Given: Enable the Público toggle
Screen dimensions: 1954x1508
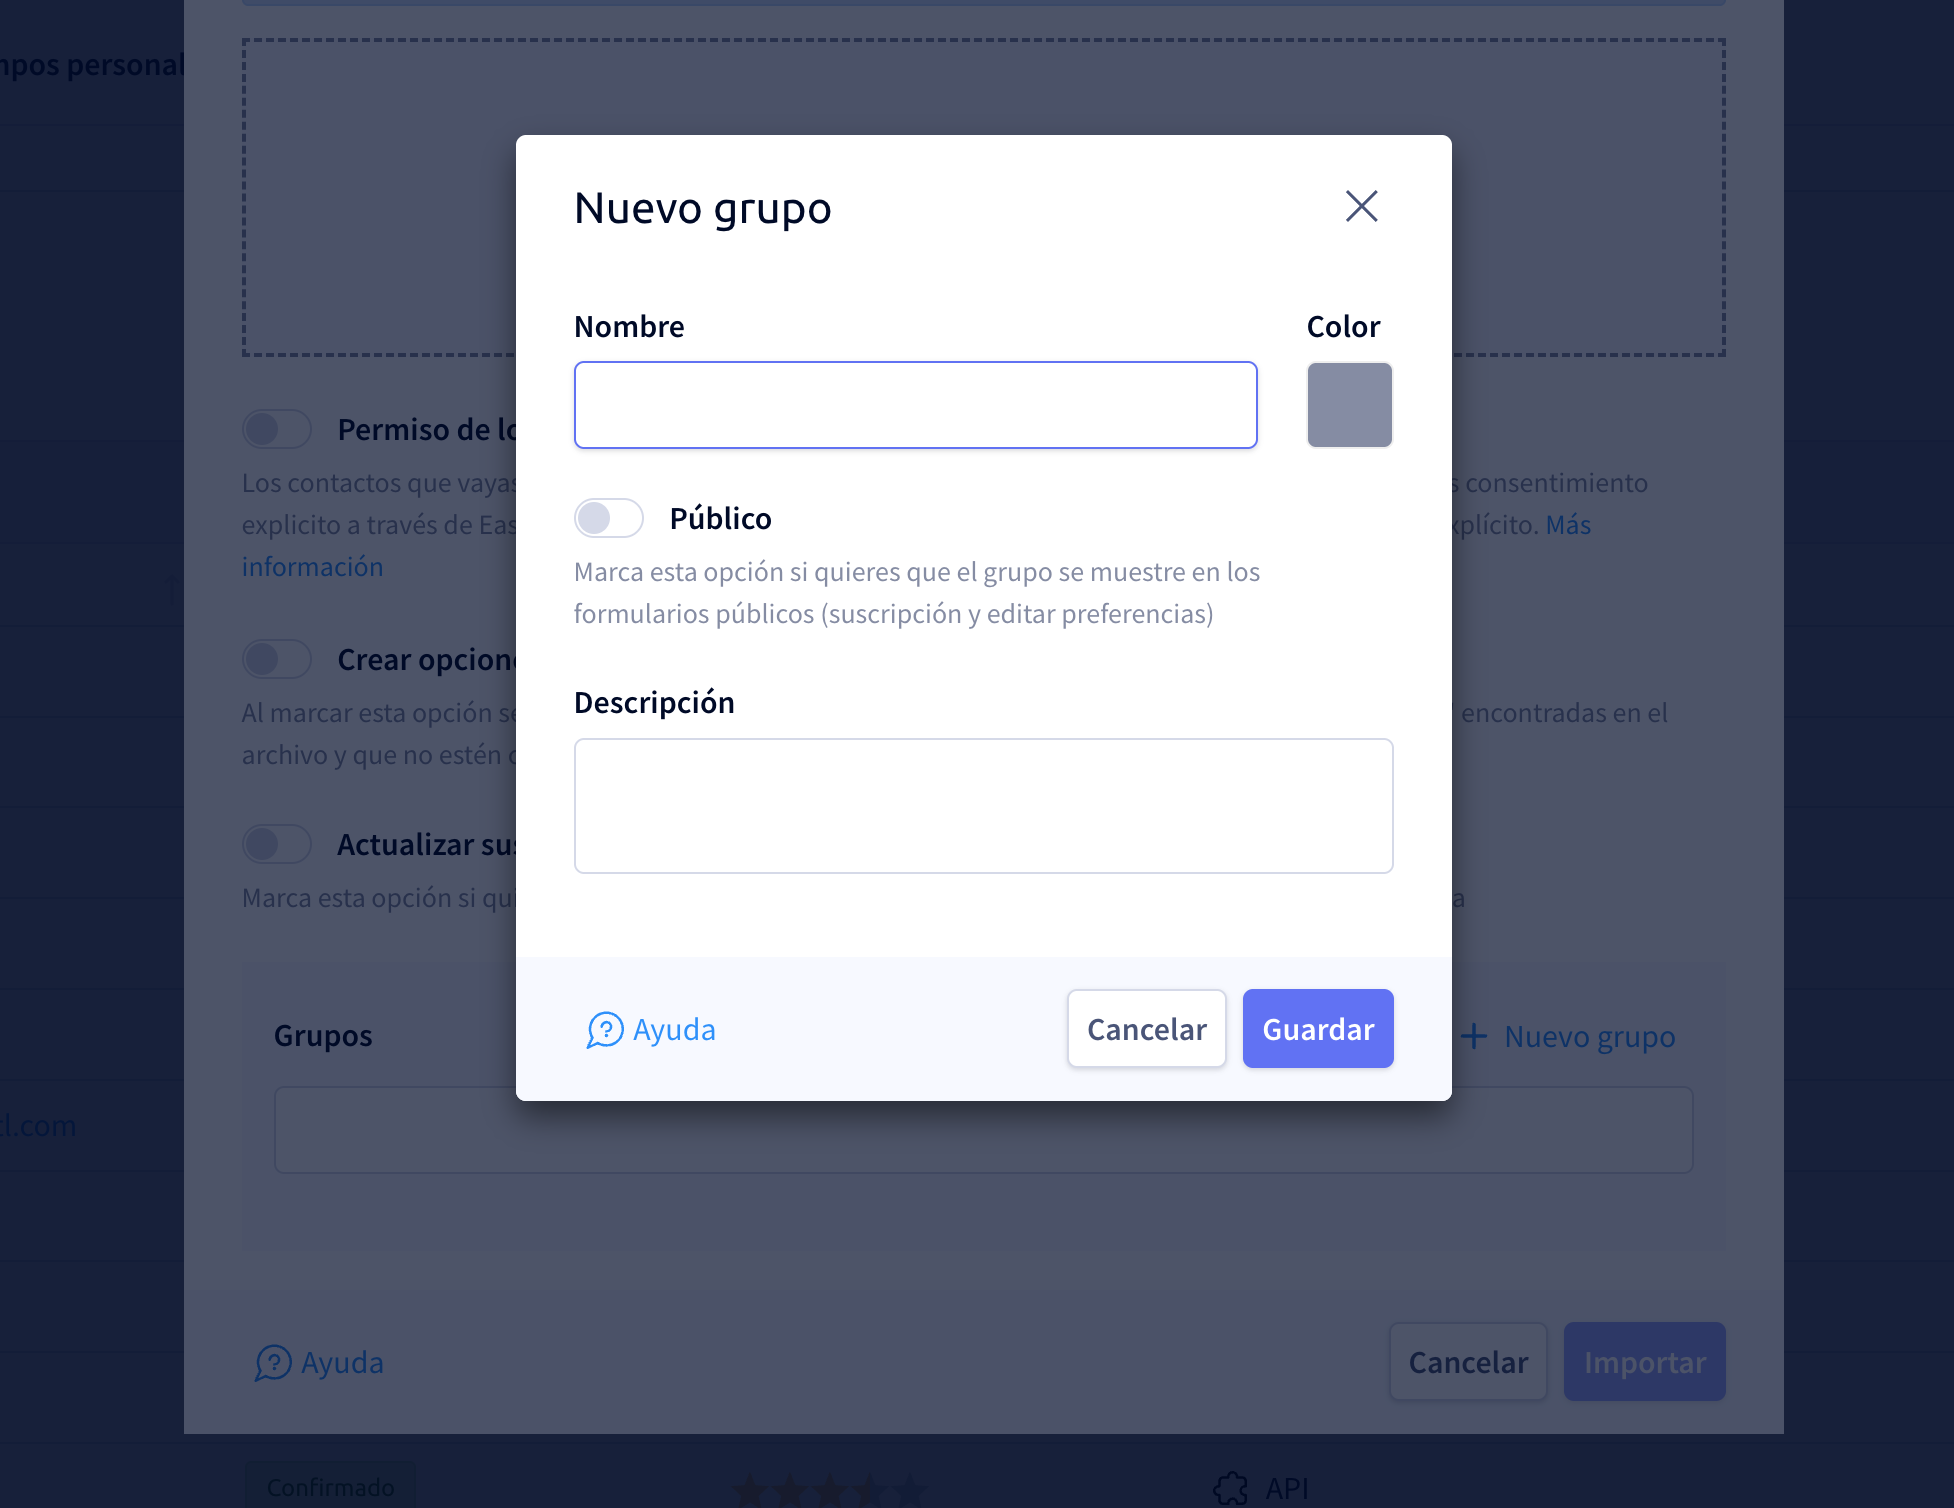Looking at the screenshot, I should tap(609, 518).
